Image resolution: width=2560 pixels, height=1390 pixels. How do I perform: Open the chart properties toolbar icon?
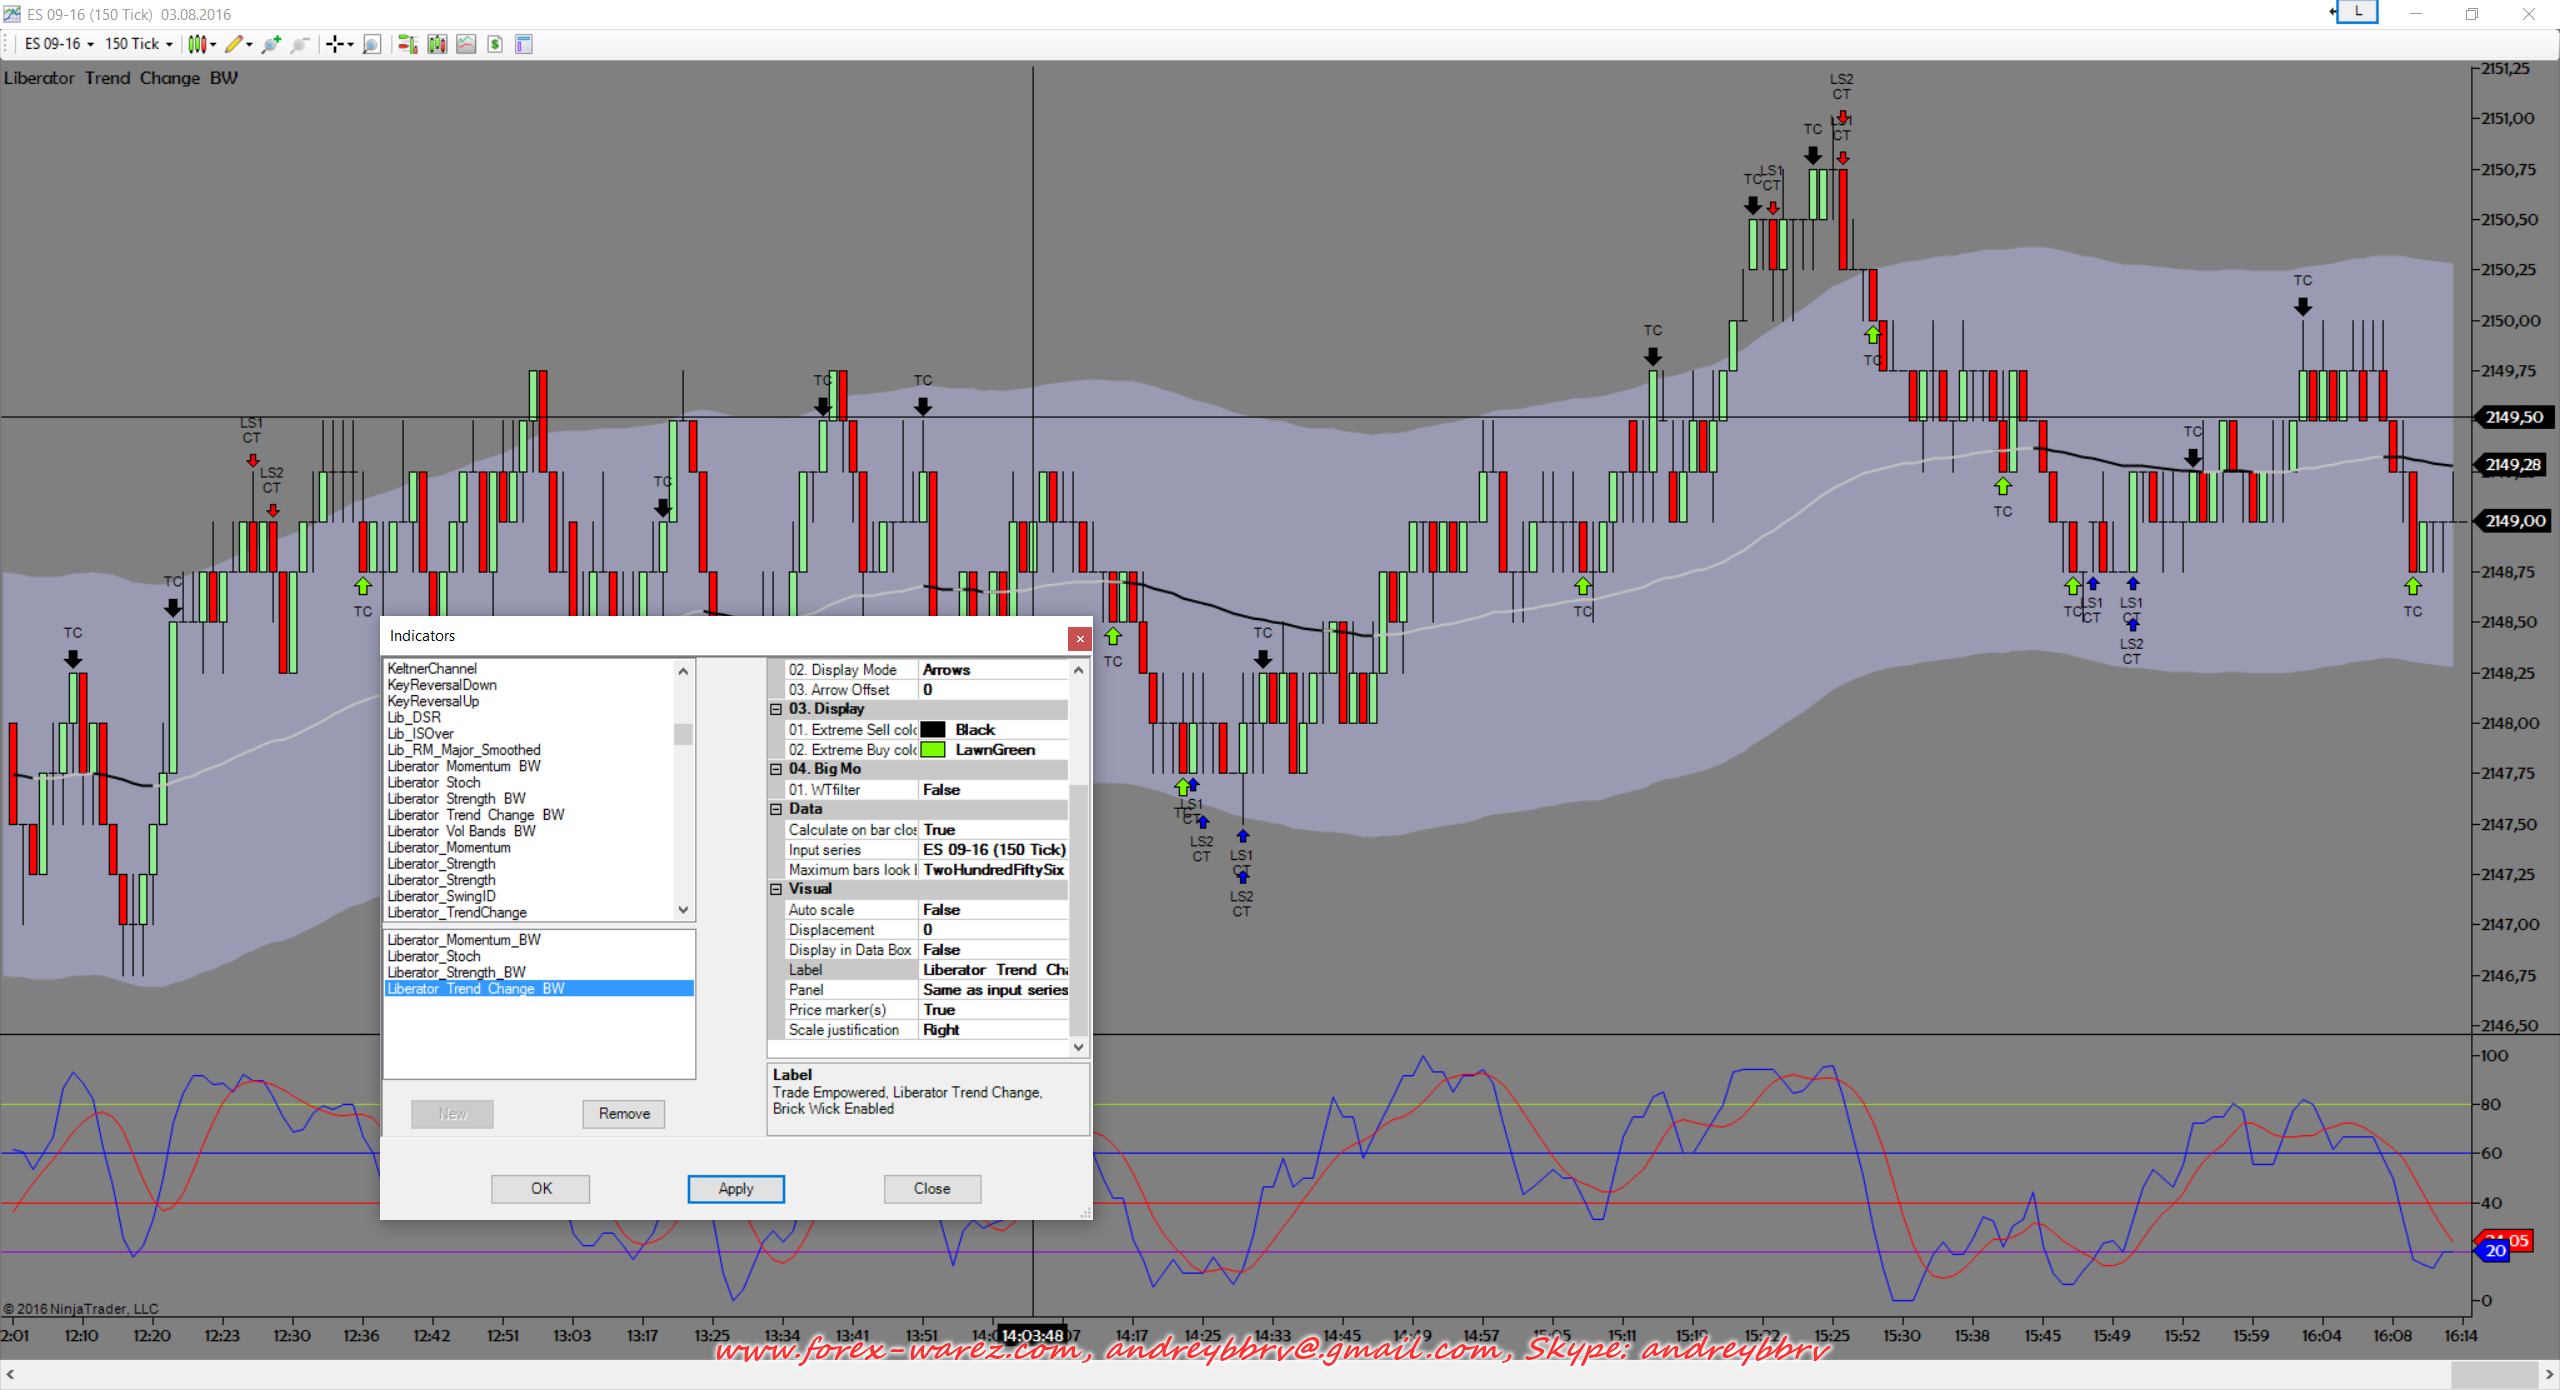[523, 44]
